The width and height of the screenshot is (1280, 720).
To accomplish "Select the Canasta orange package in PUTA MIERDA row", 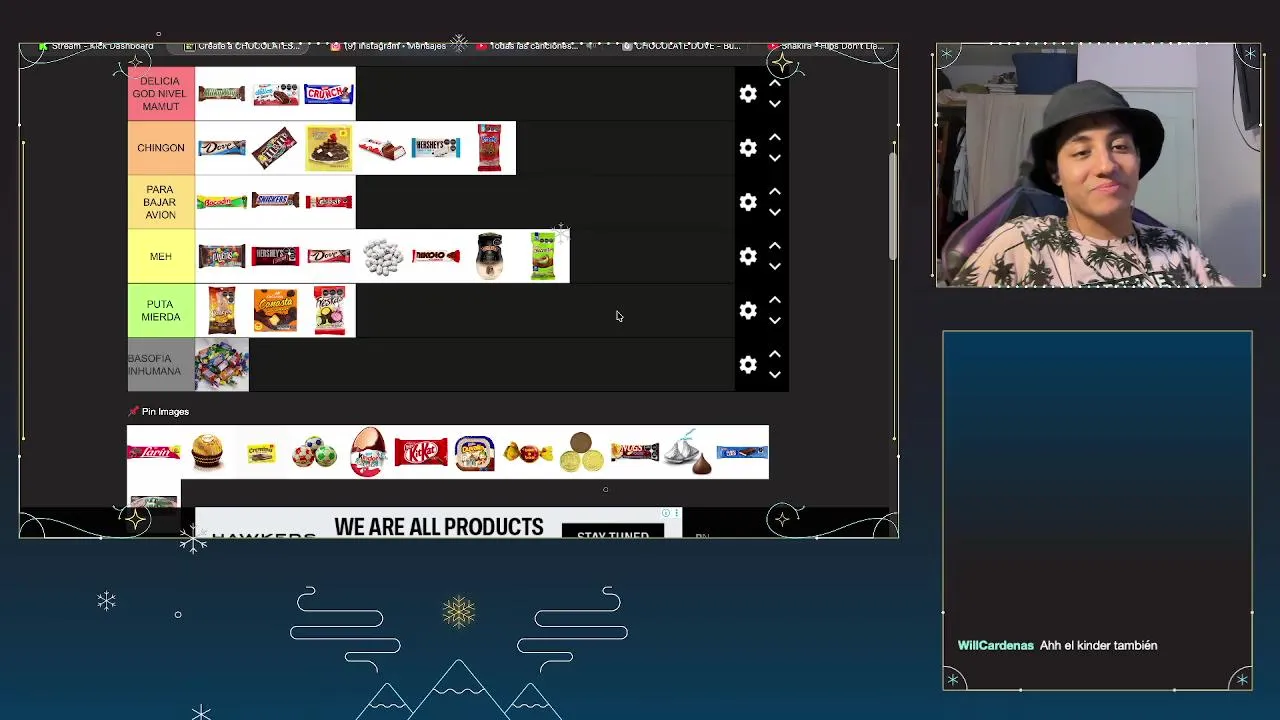I will click(275, 311).
